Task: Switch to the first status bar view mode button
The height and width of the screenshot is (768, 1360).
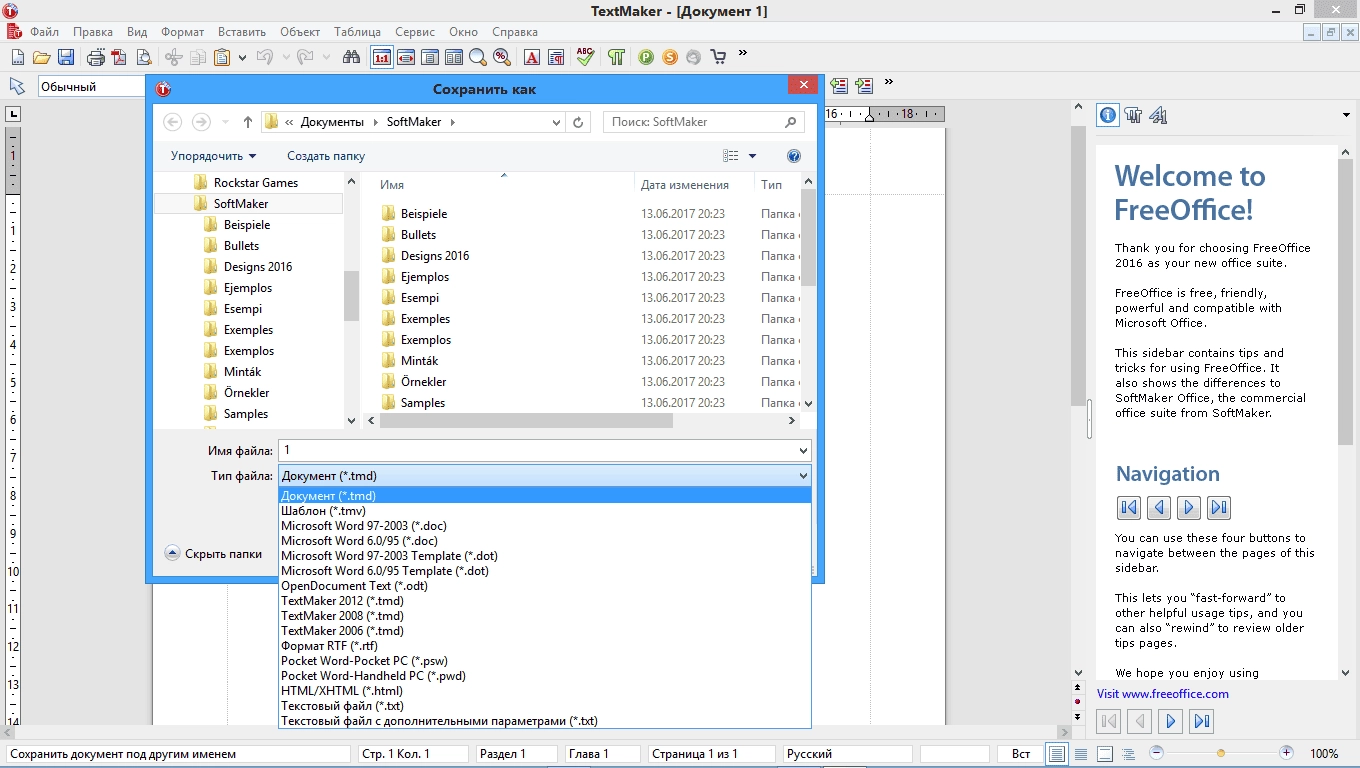Action: click(1057, 753)
